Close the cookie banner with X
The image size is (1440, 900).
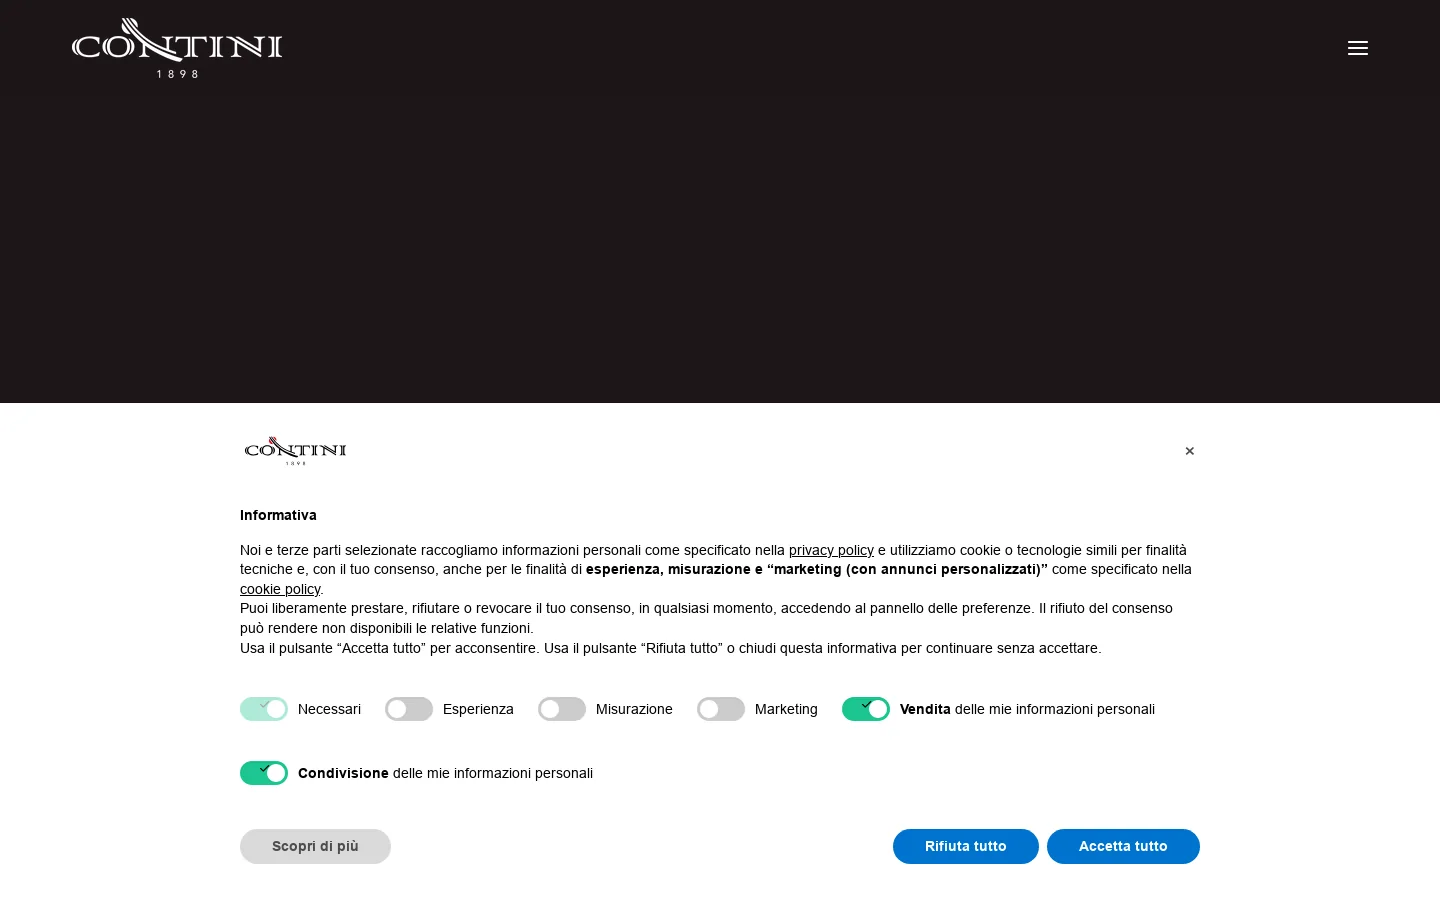click(x=1189, y=451)
